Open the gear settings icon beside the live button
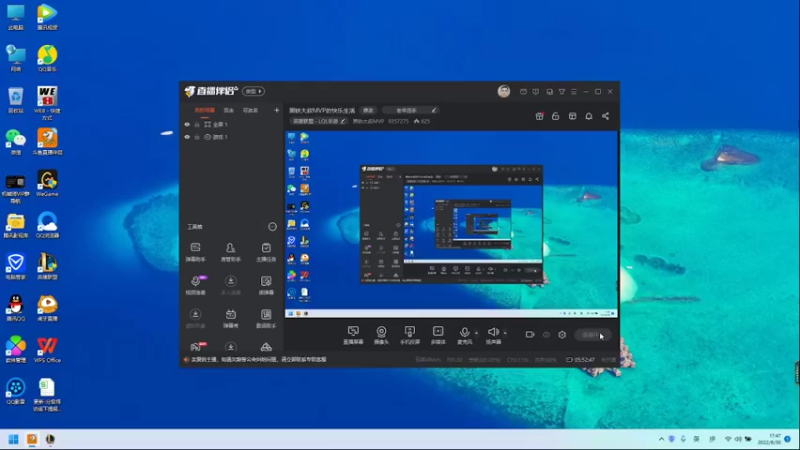800x450 pixels. (x=562, y=335)
